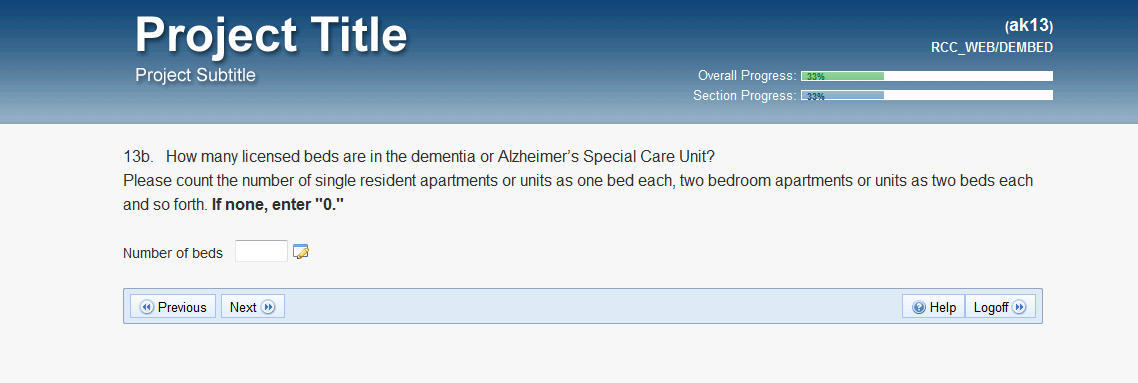This screenshot has width=1138, height=383.
Task: Click the "Overall Progress:" label
Action: [x=747, y=75]
